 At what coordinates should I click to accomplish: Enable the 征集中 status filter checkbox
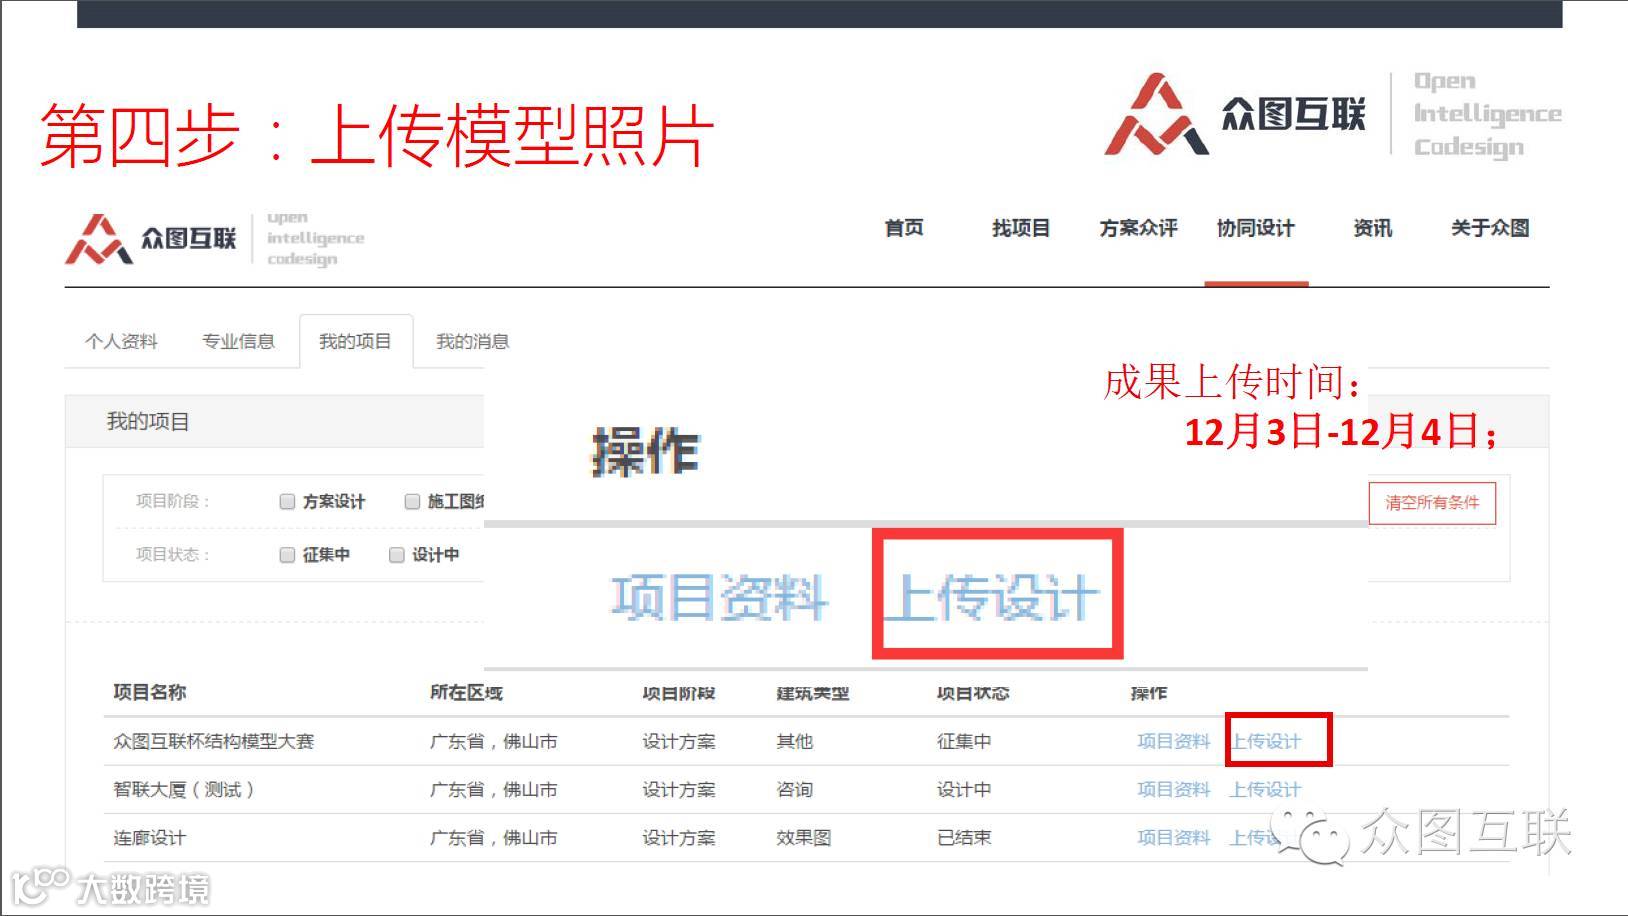point(287,555)
